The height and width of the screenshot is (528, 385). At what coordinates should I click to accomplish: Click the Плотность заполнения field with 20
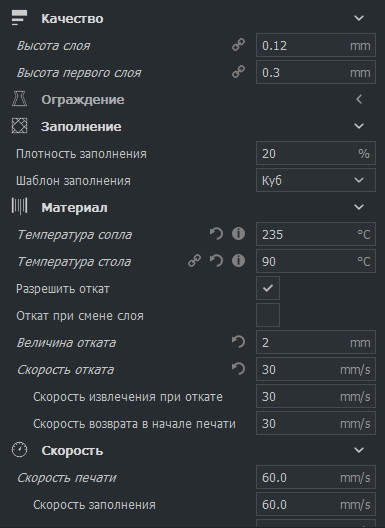point(316,153)
